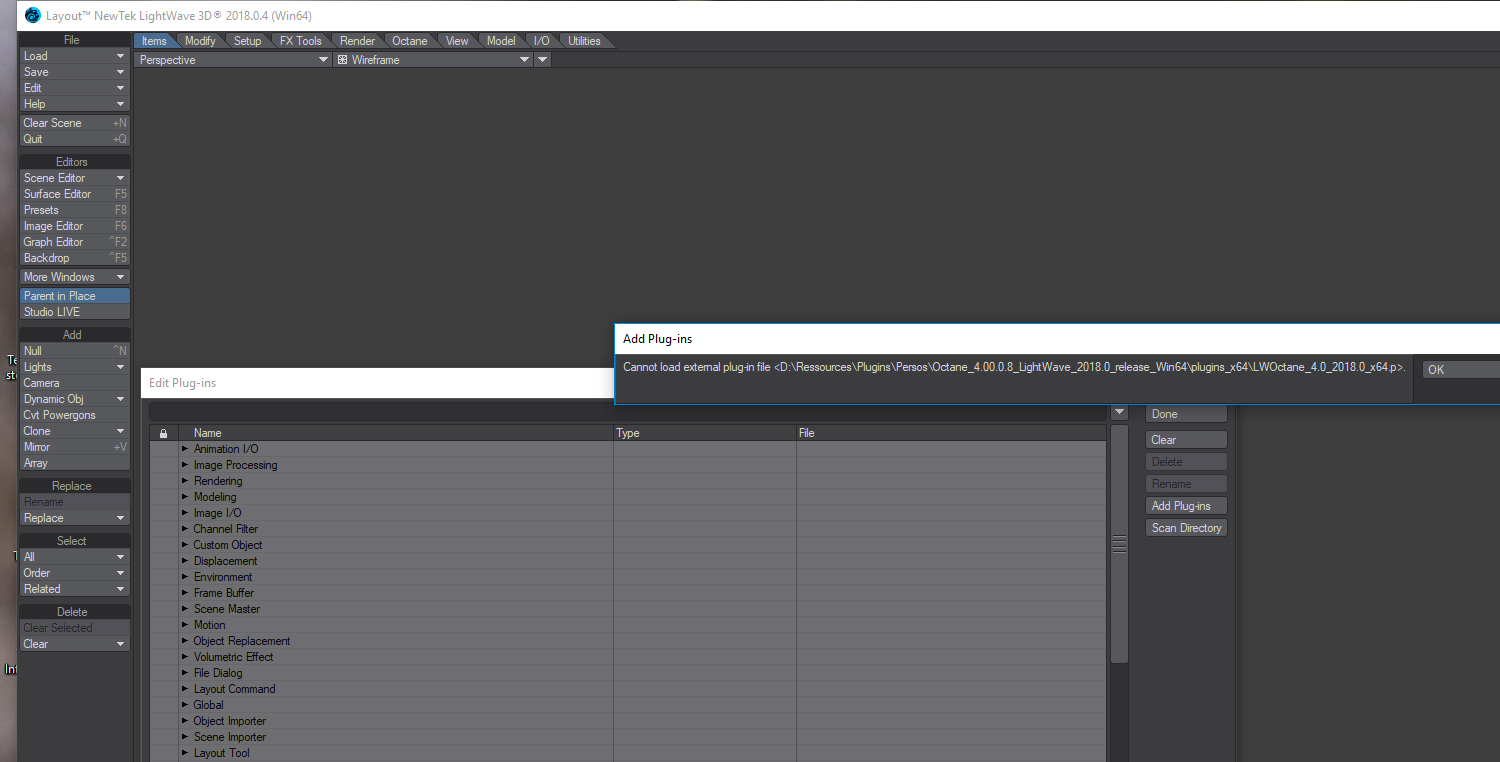Open the Scene Editor dropdown
This screenshot has height=762, width=1500.
pyautogui.click(x=75, y=178)
